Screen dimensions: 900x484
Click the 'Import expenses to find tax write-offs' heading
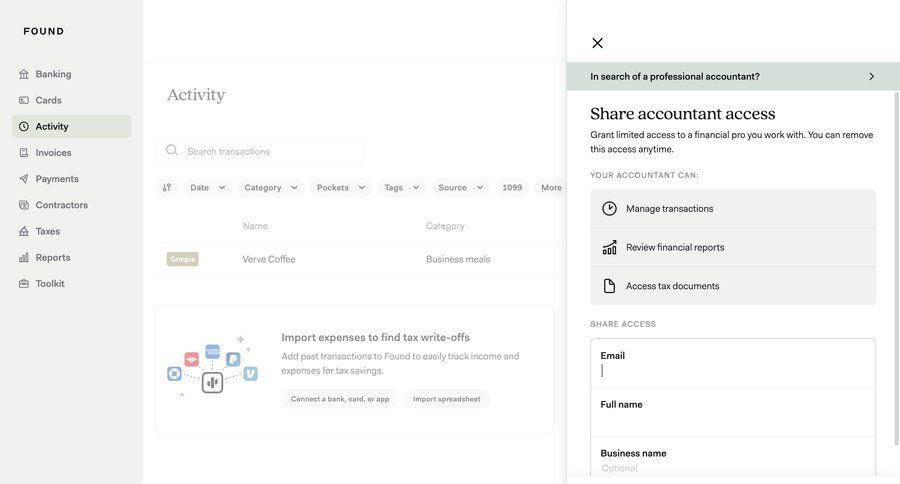click(x=375, y=338)
